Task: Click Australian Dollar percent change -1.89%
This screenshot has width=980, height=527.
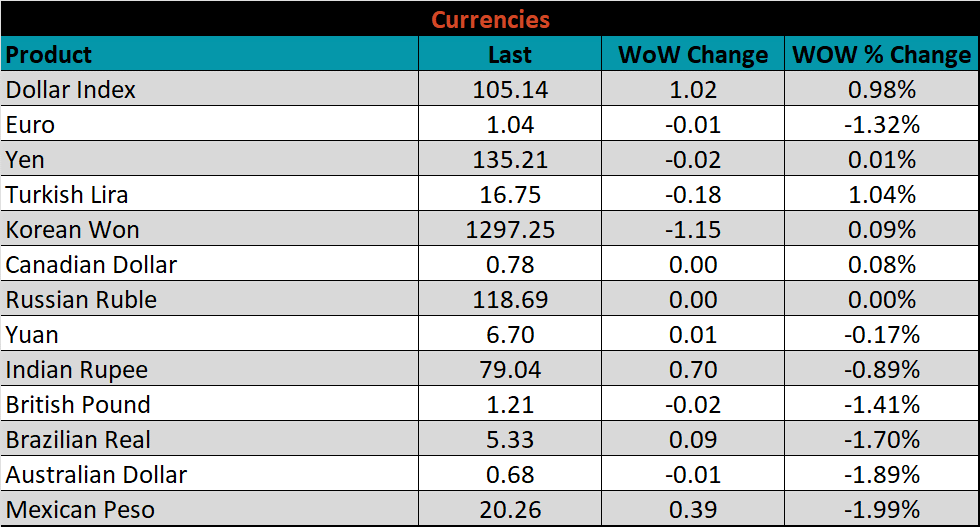Action: 881,475
